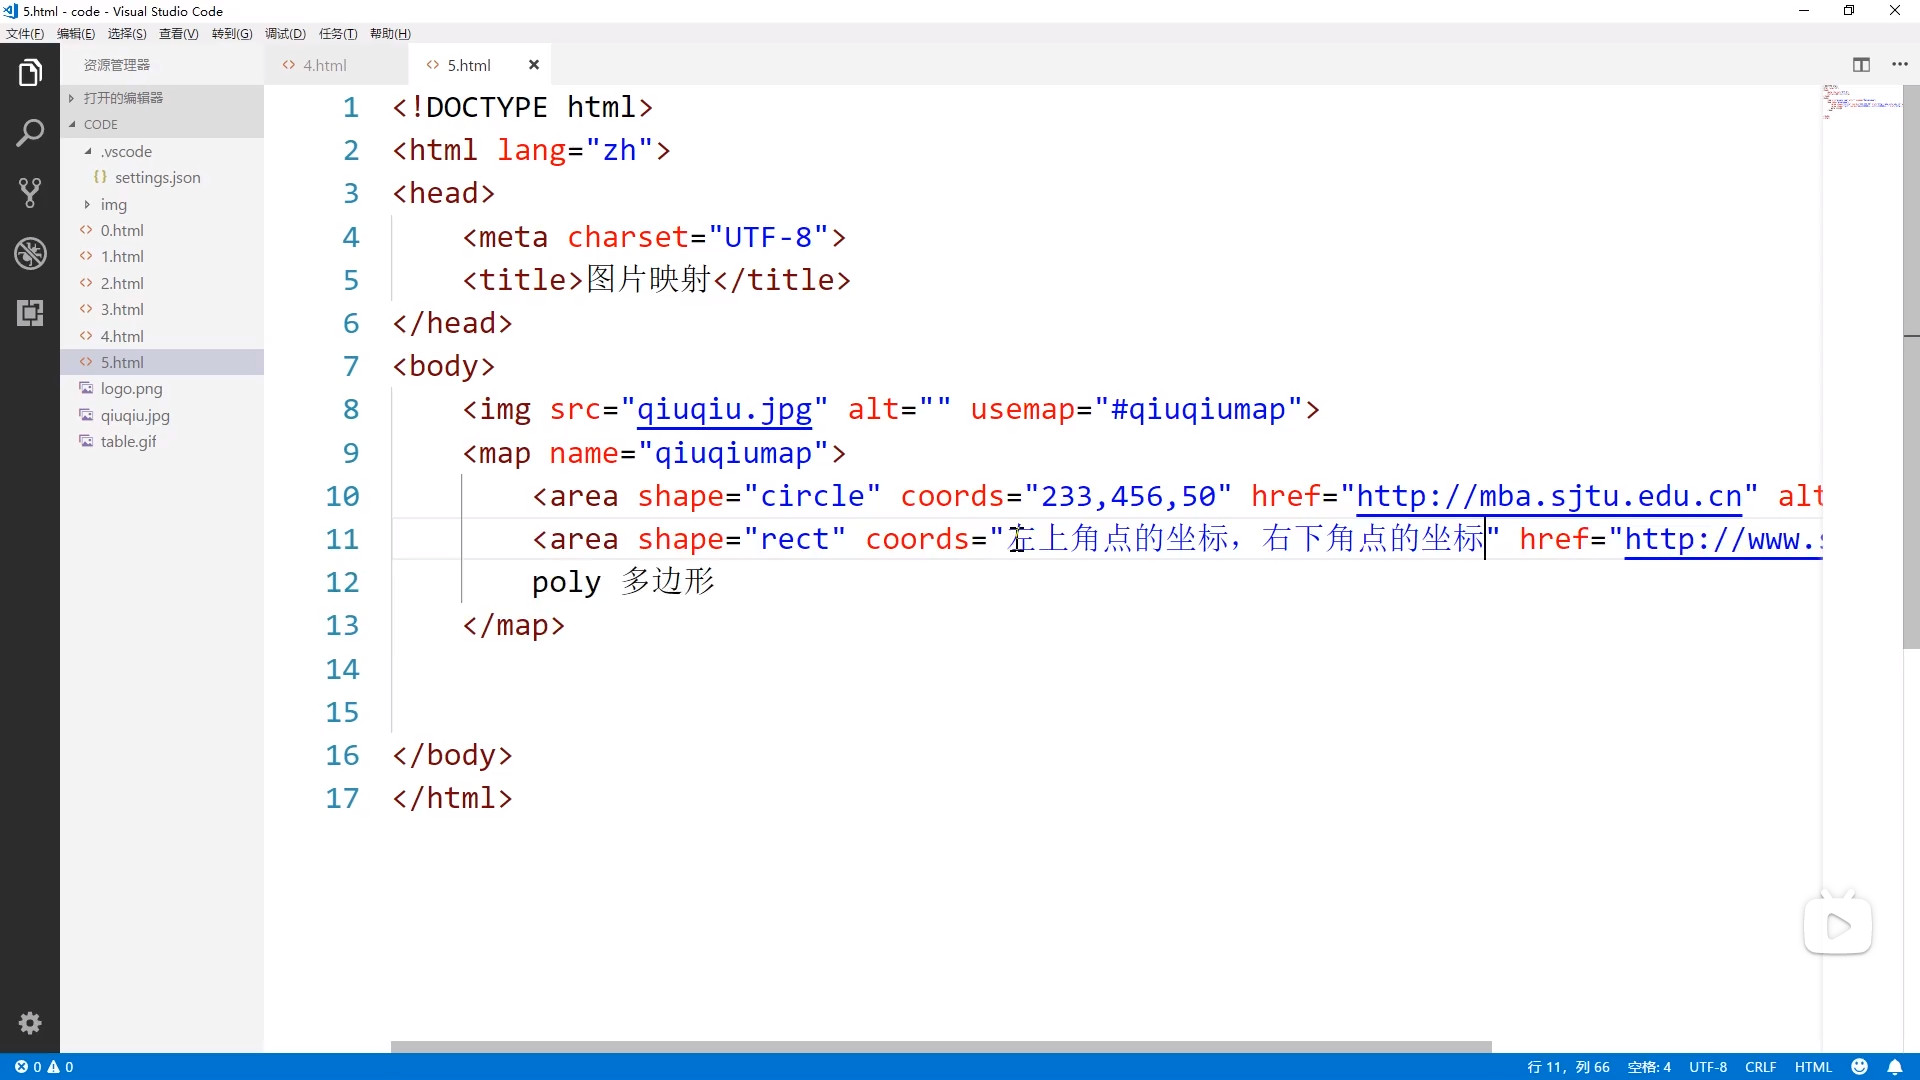Viewport: 1920px width, 1080px height.
Task: Open the Manage gear icon
Action: pos(30,1023)
